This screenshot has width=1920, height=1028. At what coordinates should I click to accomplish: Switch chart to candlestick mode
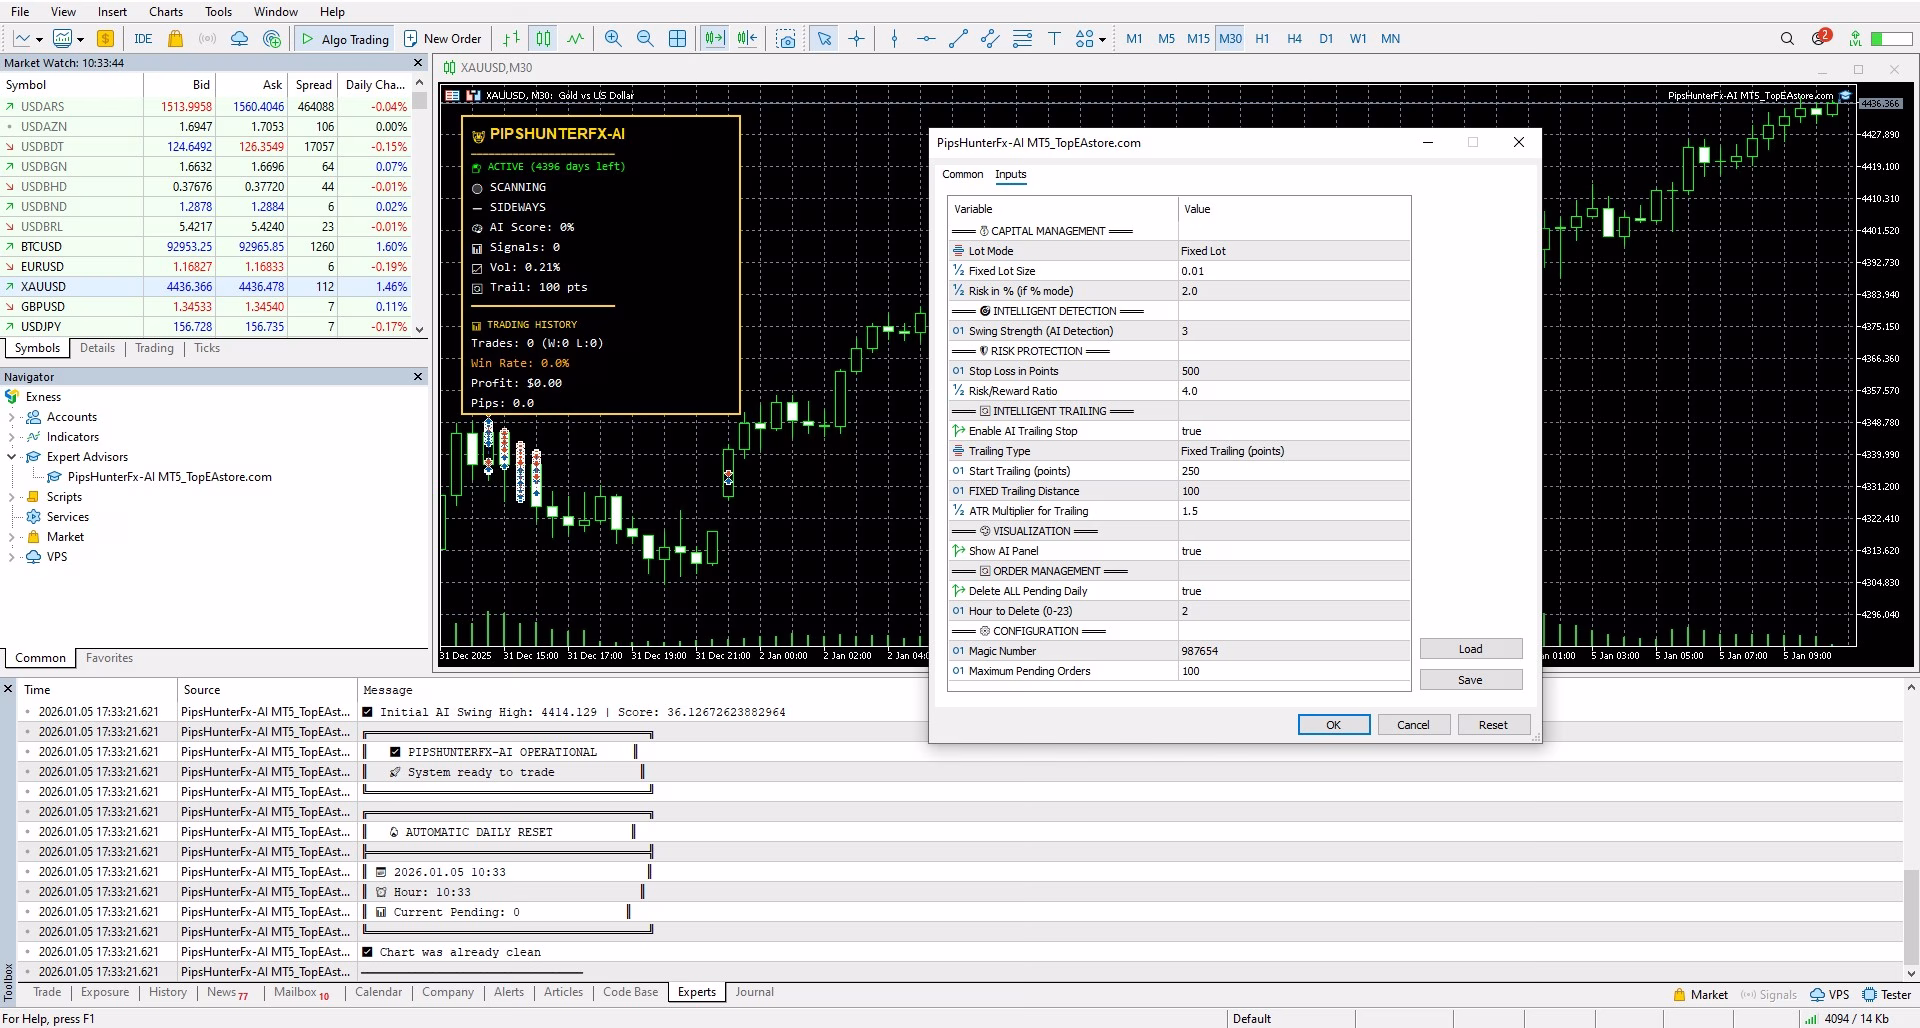[x=543, y=39]
